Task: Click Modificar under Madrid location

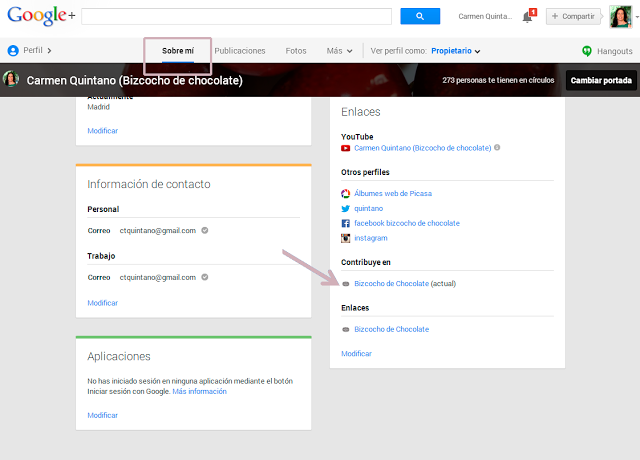Action: [102, 131]
